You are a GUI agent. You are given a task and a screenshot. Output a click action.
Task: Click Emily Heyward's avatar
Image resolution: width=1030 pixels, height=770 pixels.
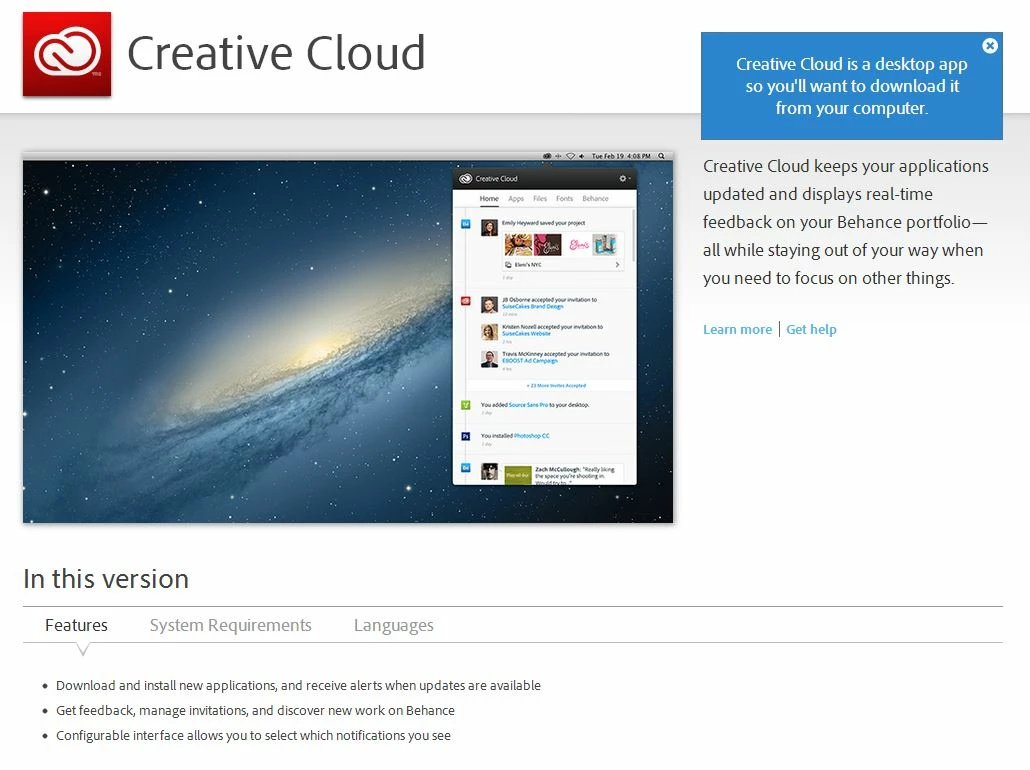click(489, 227)
